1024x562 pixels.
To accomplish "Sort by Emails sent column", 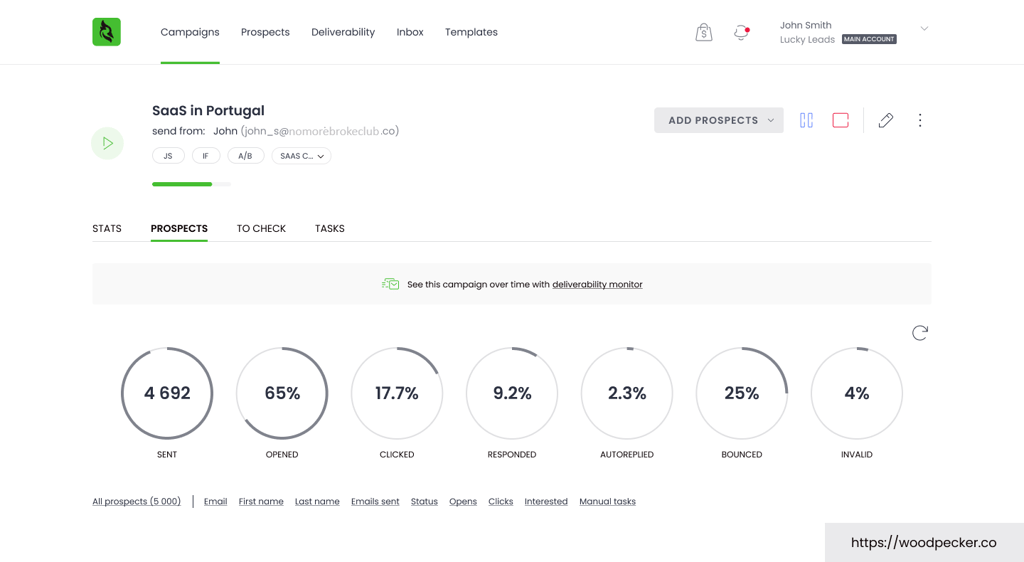I will coord(375,502).
